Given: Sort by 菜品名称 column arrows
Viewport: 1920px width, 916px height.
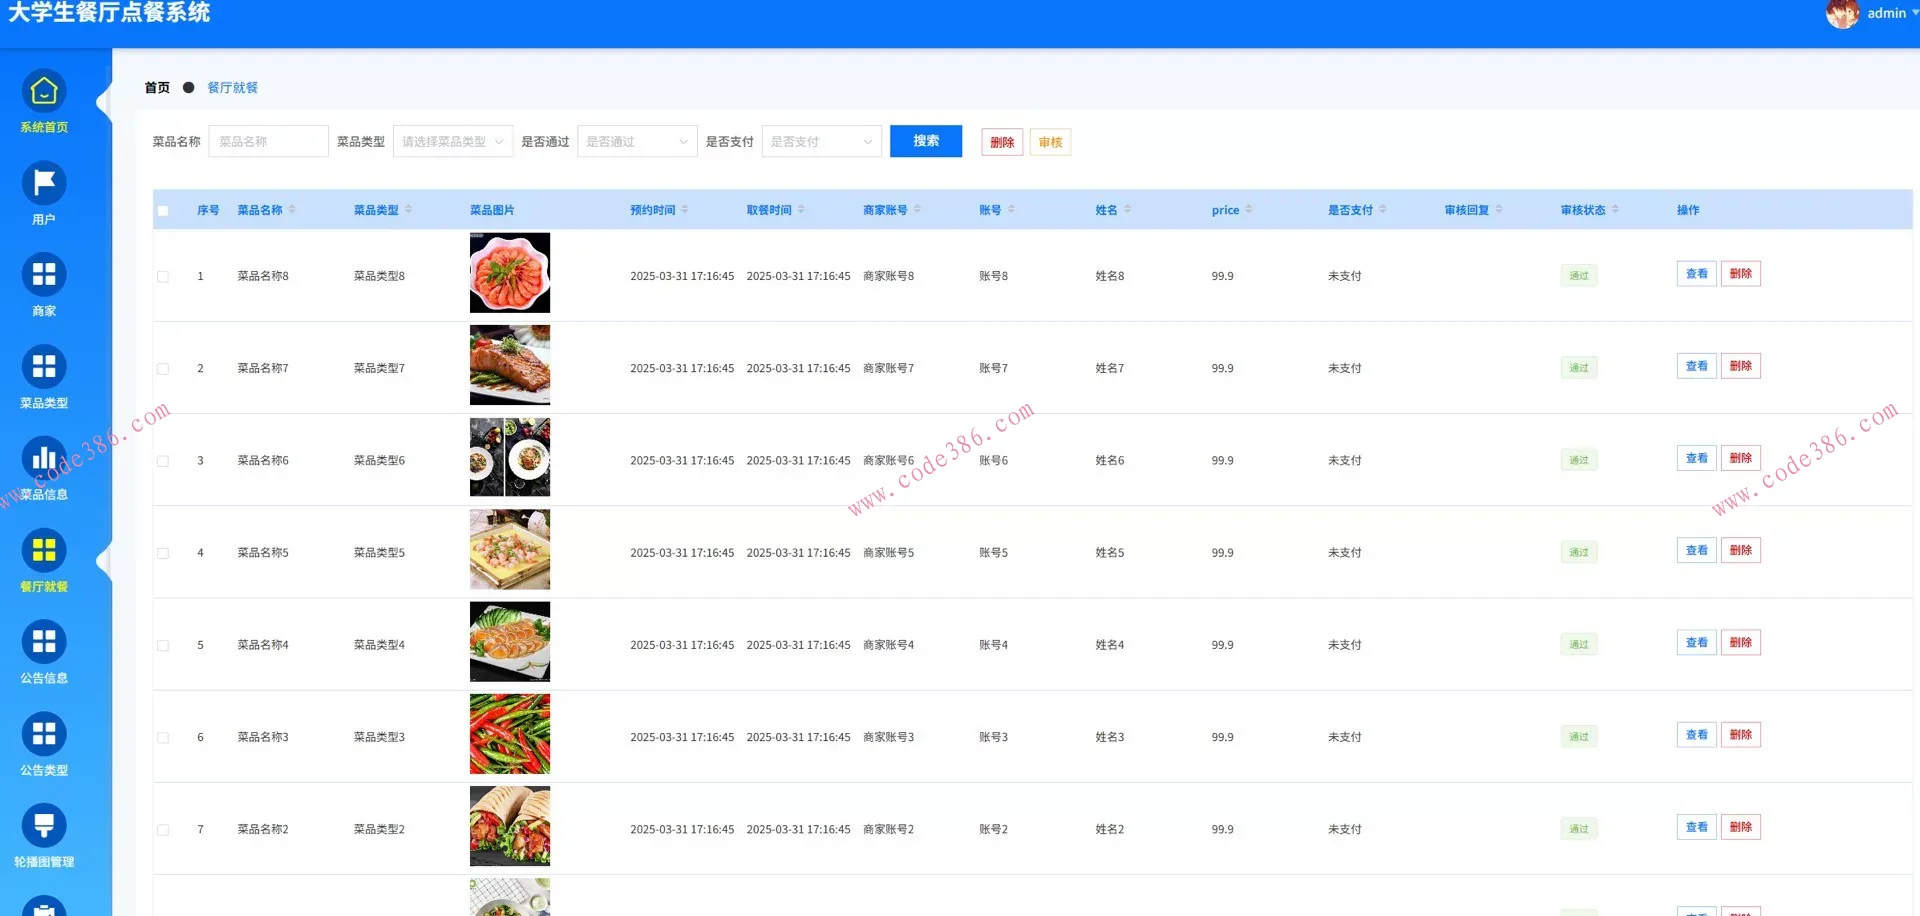Looking at the screenshot, I should click(292, 210).
